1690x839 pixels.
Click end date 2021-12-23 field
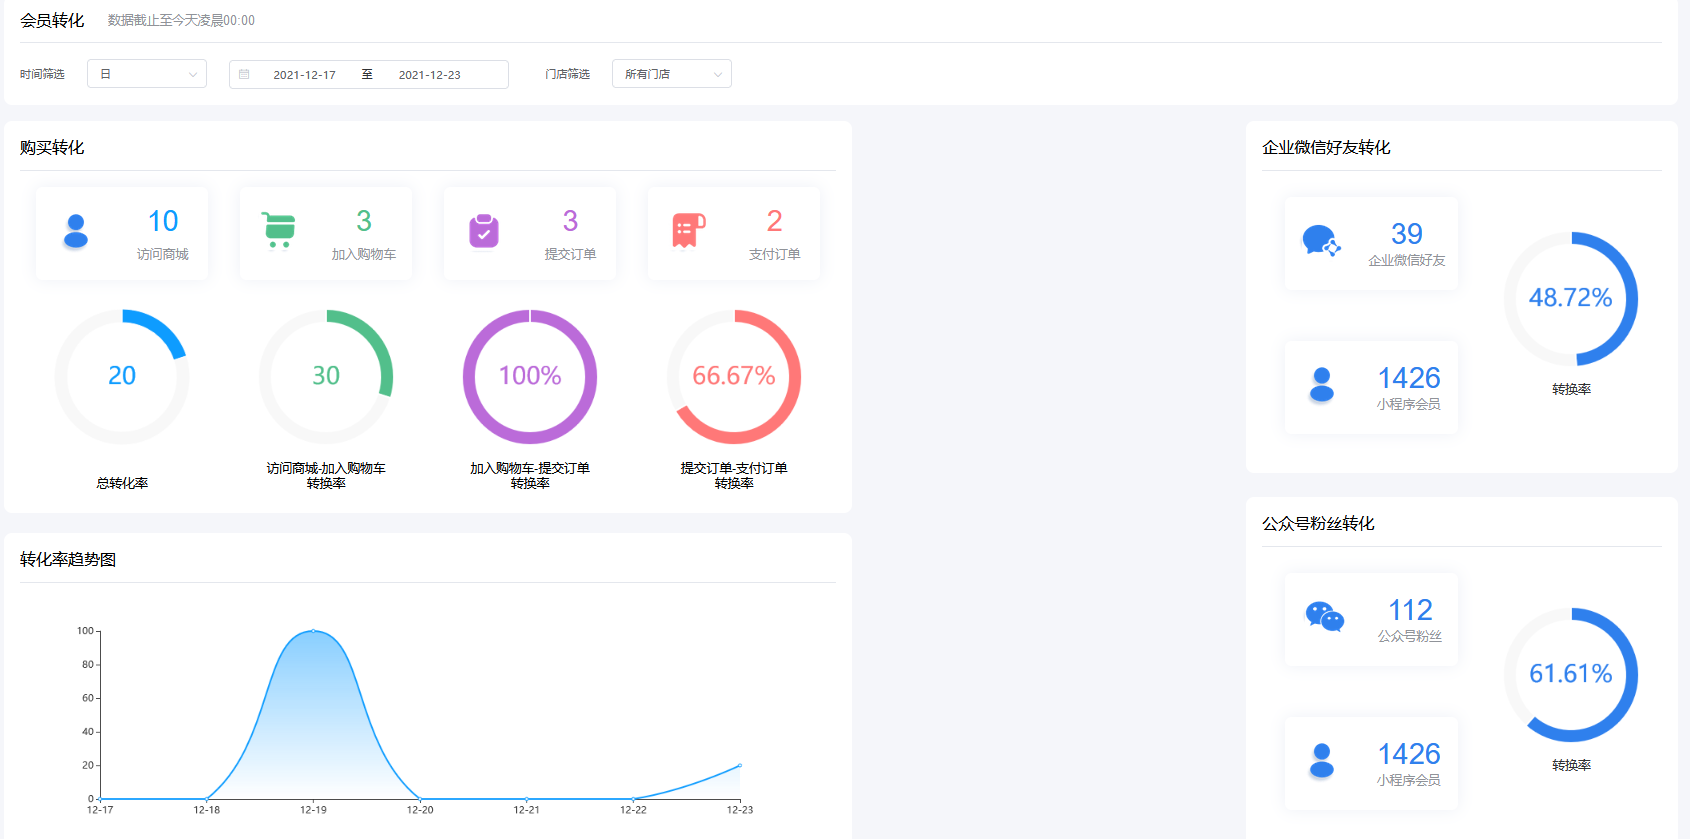pos(429,75)
